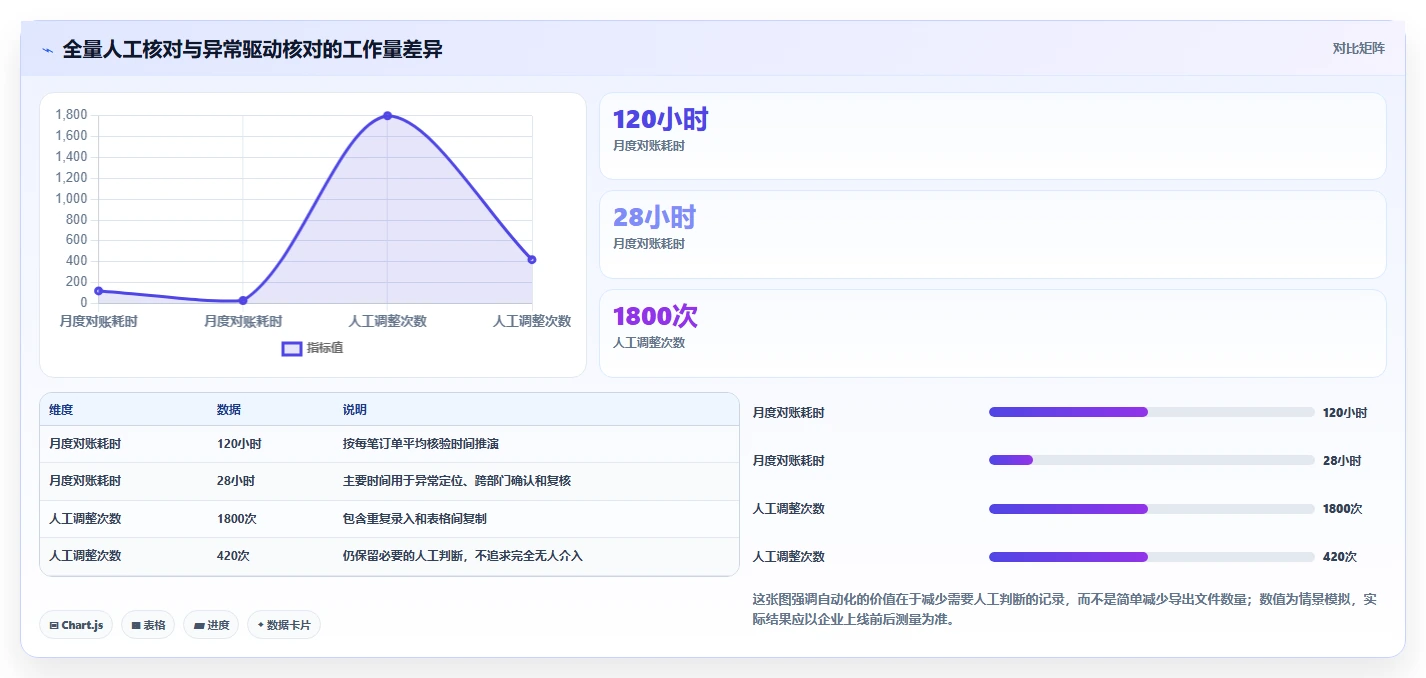Click the 维度 column header in the table
Image resolution: width=1426 pixels, height=678 pixels.
pyautogui.click(x=61, y=410)
